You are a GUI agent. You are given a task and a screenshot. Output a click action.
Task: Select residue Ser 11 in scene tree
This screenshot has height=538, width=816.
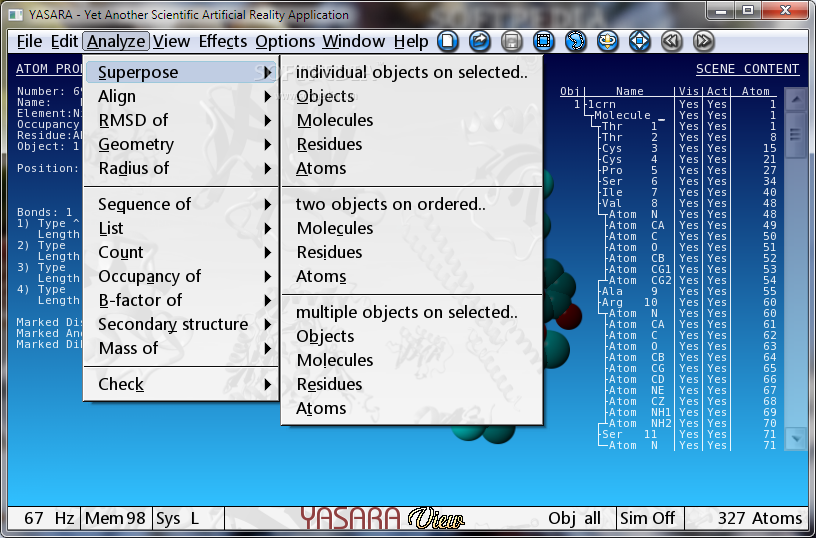tap(630, 434)
